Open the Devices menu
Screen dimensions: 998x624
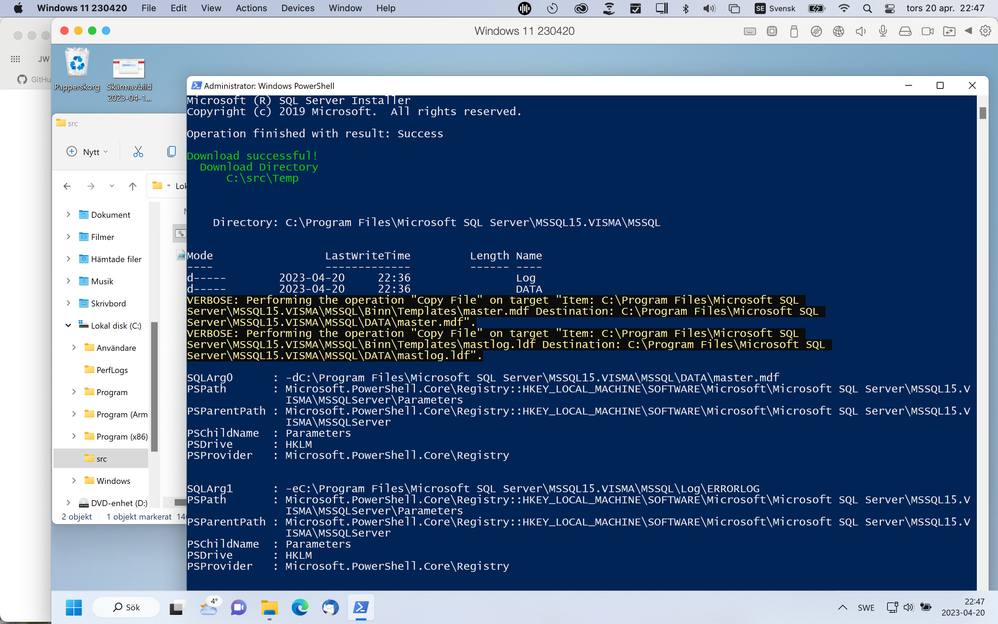(x=297, y=8)
